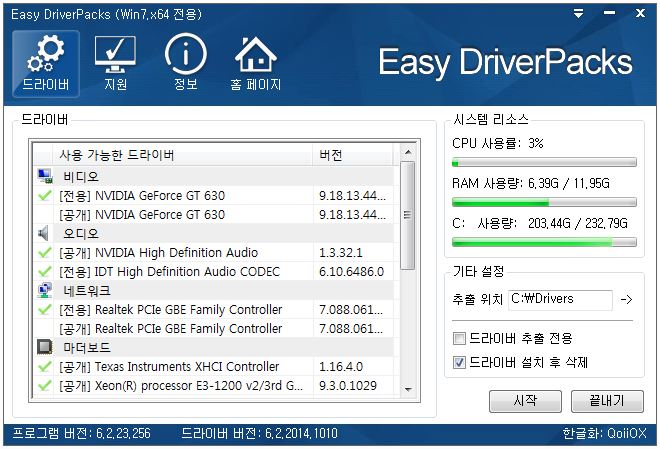The height and width of the screenshot is (449, 660).
Task: Click 한글화: QoiiOX status text
Action: click(604, 433)
